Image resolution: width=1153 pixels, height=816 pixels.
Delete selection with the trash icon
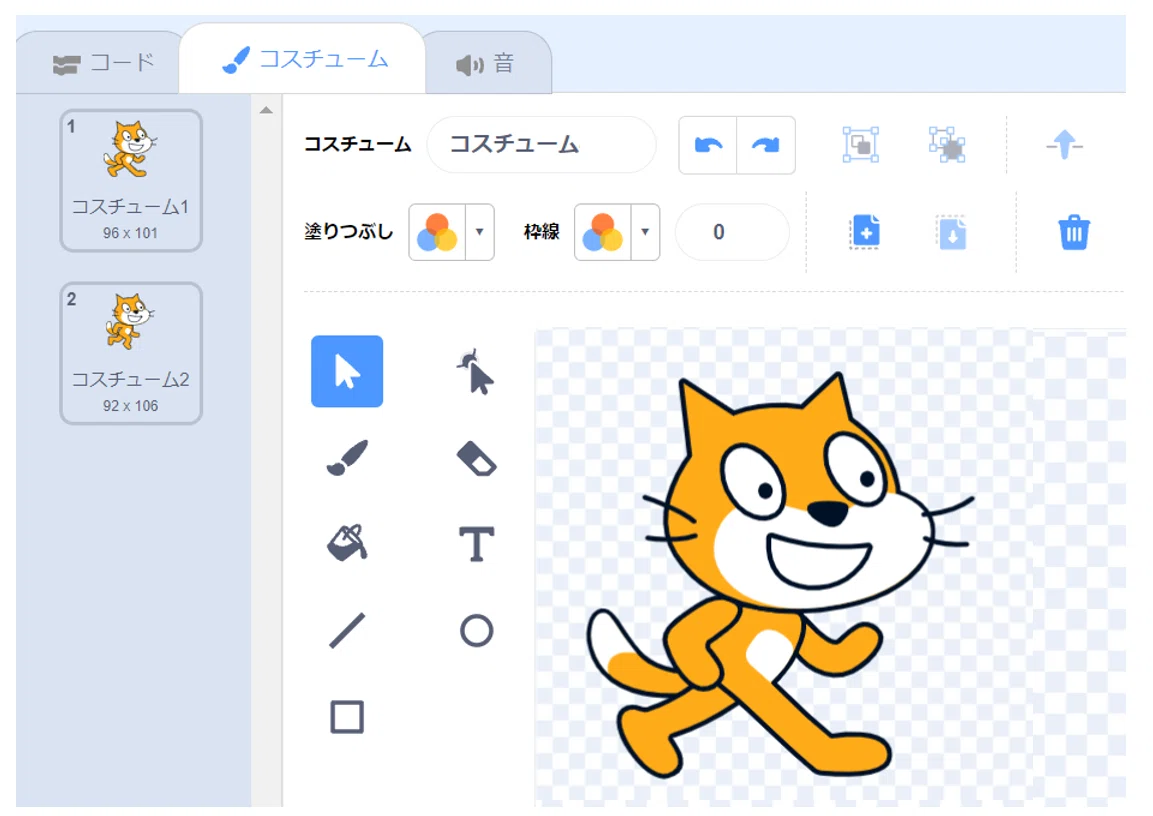tap(1074, 232)
